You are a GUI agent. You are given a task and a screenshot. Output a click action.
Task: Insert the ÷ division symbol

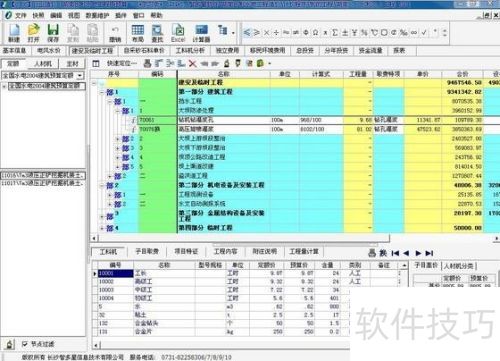tap(276, 33)
